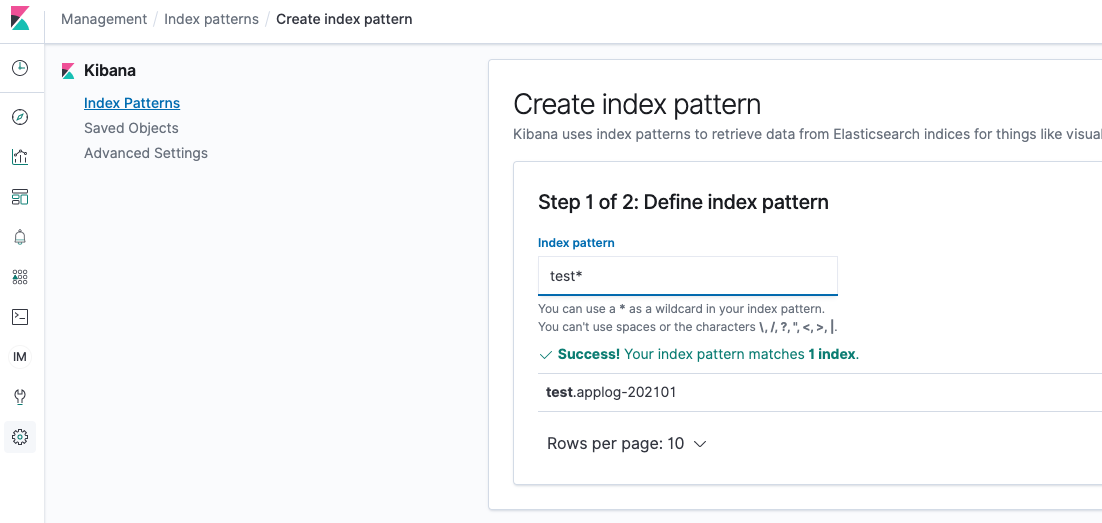Expand the Rows per page dropdown
This screenshot has width=1102, height=523.
point(627,444)
